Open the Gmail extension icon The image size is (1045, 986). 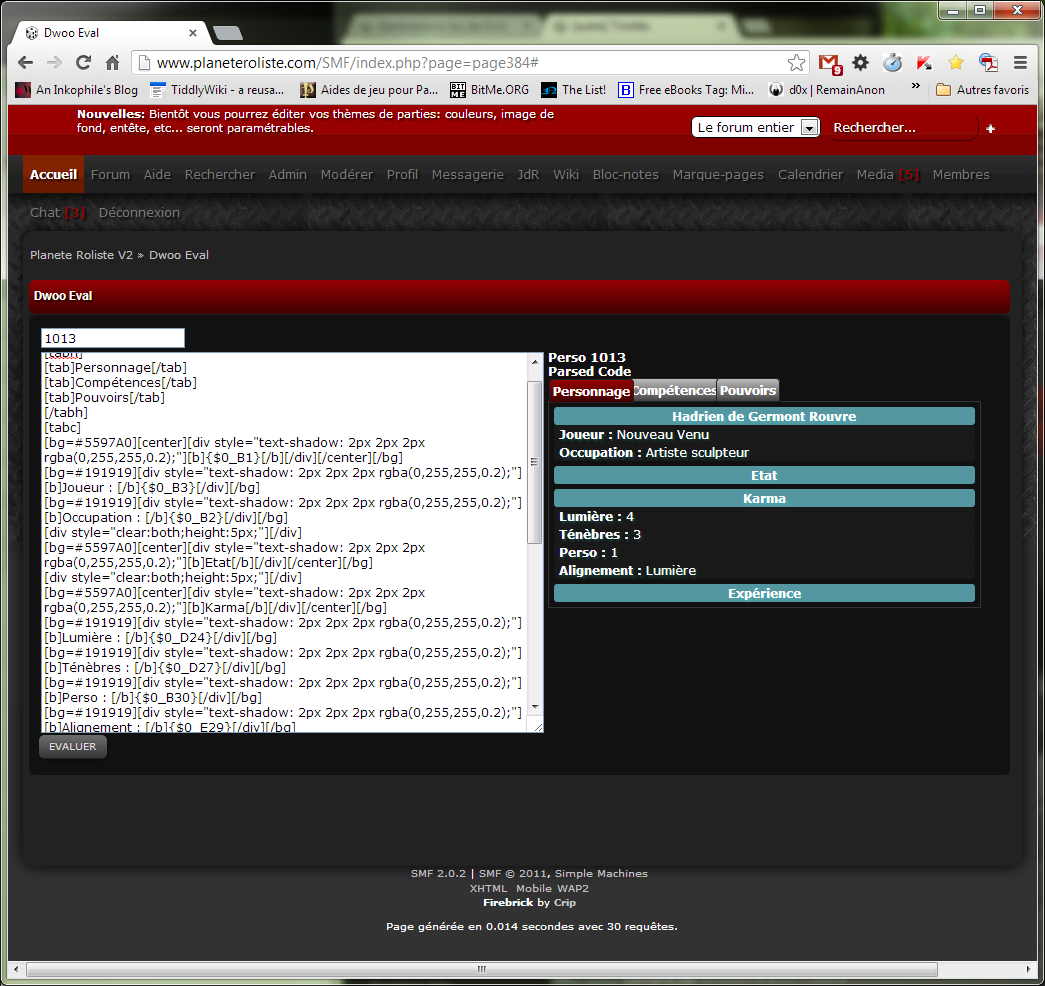point(829,63)
